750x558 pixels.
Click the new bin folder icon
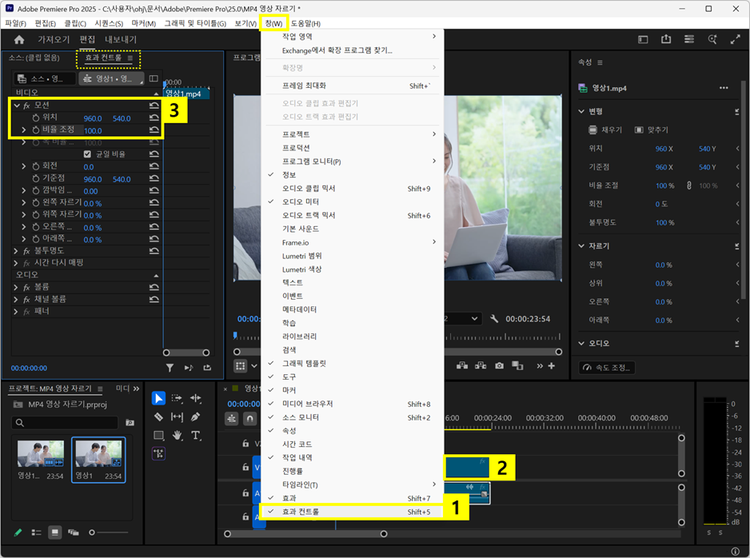(x=130, y=423)
